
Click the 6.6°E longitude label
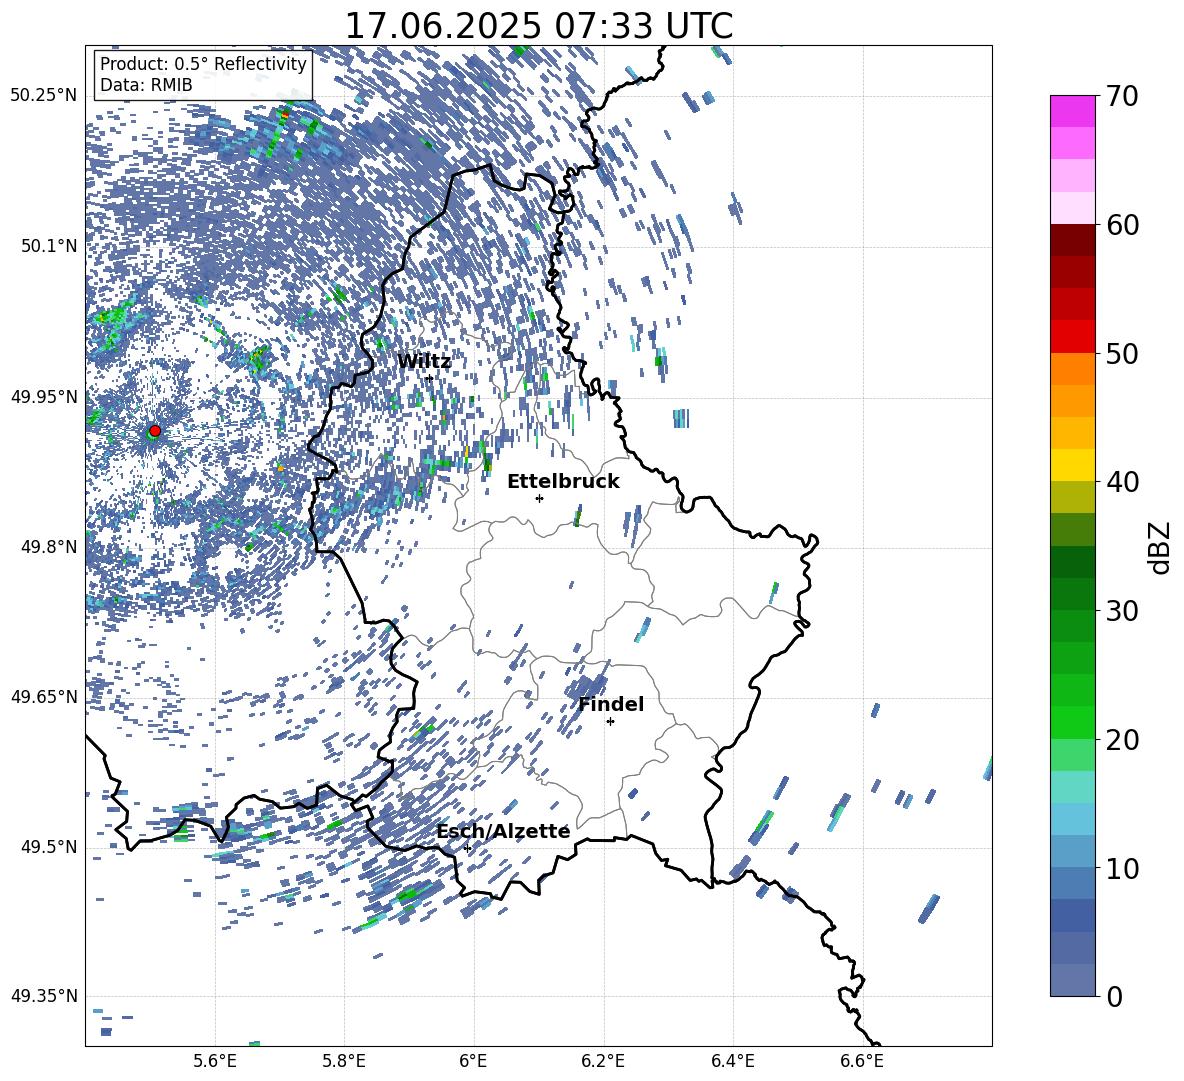[x=862, y=1061]
